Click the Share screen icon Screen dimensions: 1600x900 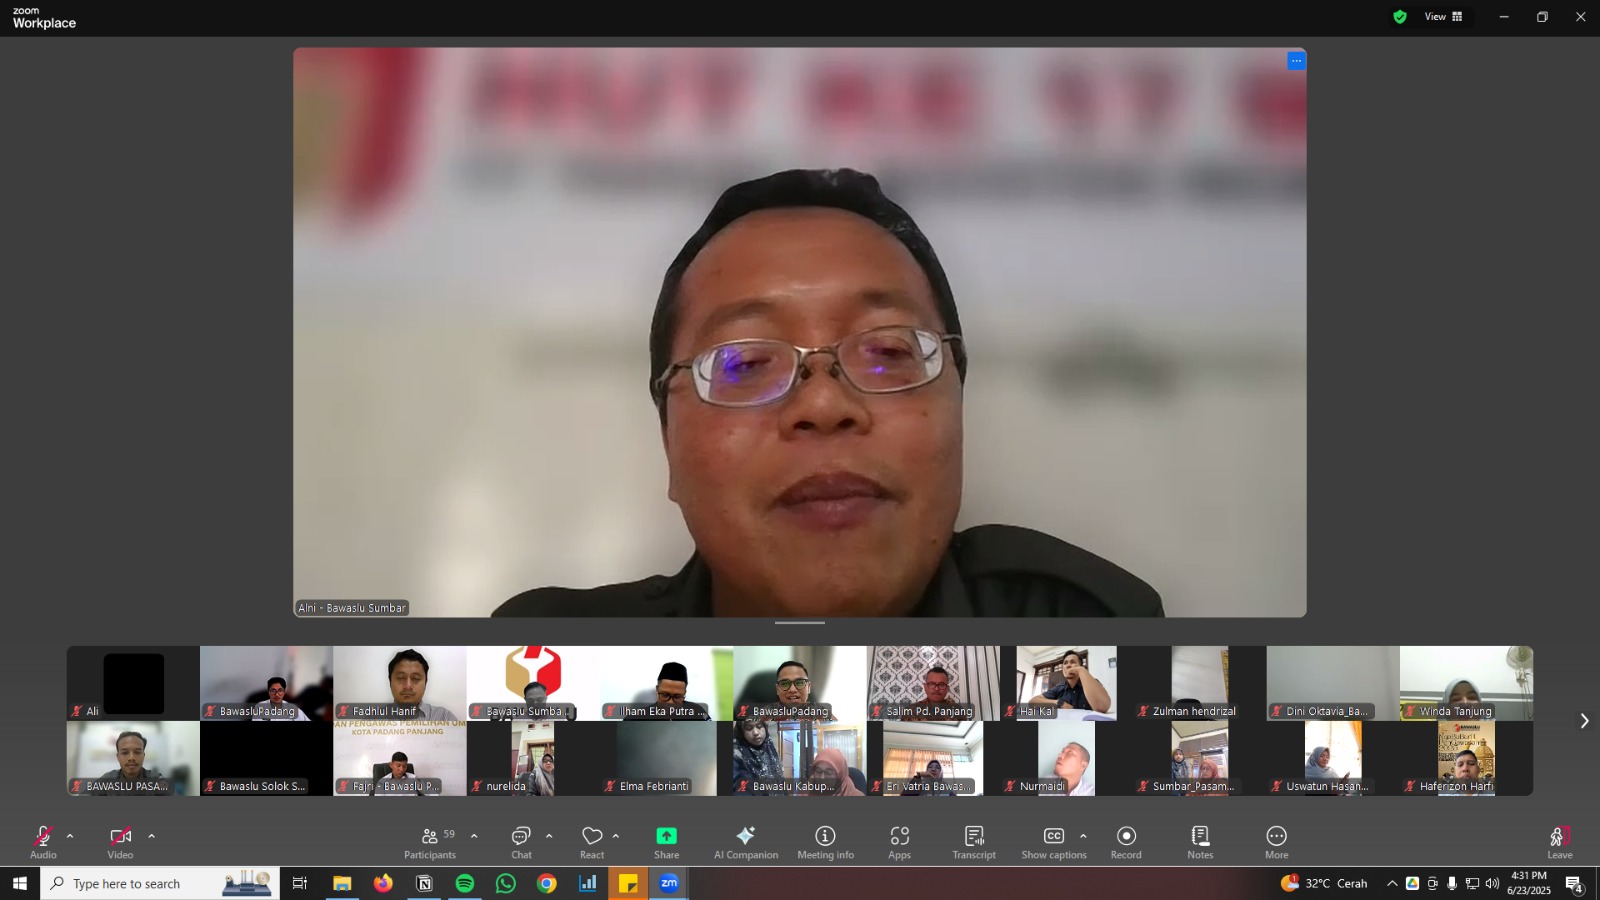(666, 841)
